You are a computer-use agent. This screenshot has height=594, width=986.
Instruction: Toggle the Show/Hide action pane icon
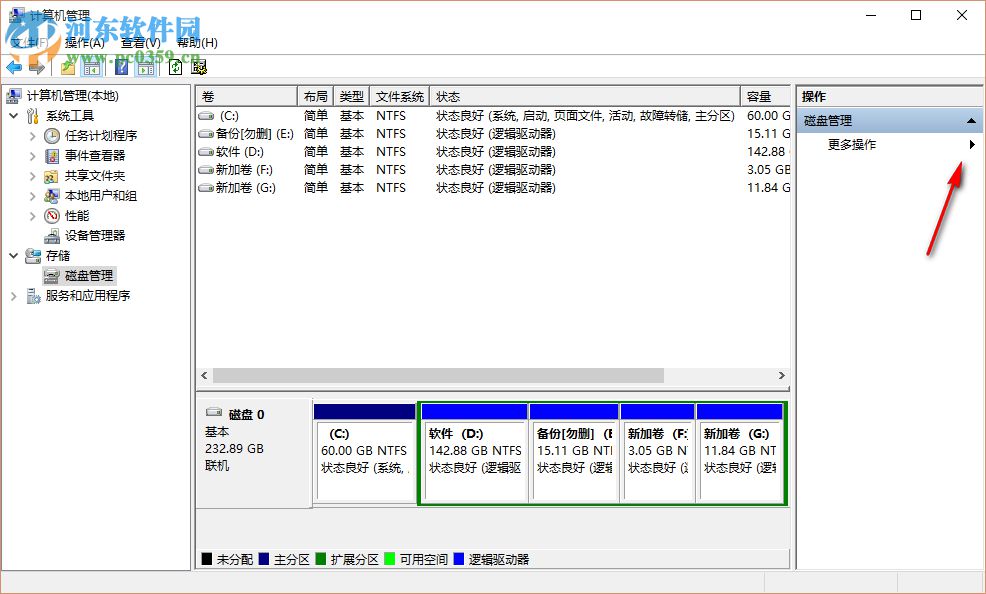(x=147, y=67)
